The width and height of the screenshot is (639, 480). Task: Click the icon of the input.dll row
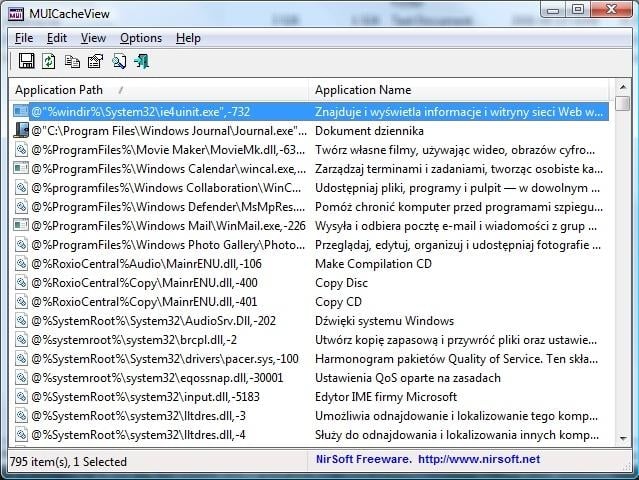pos(21,396)
